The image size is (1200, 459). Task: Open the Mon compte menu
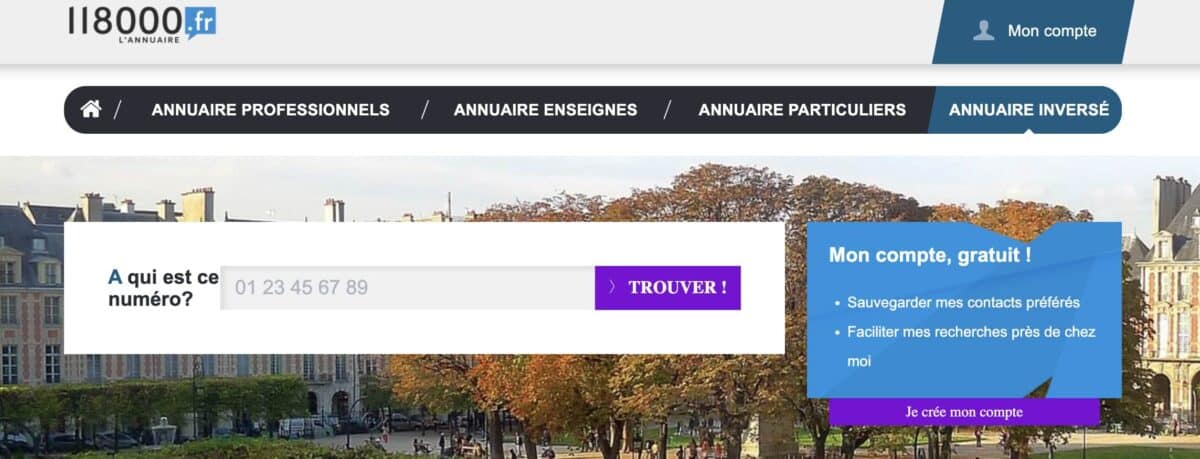tap(1033, 31)
